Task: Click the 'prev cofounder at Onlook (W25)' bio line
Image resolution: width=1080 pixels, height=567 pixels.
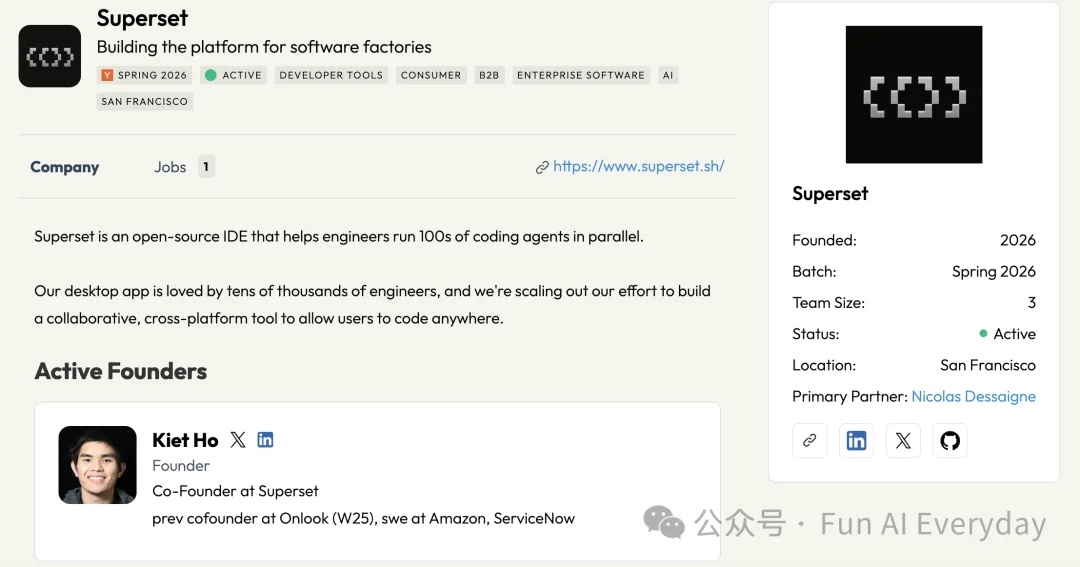Action: (x=363, y=519)
